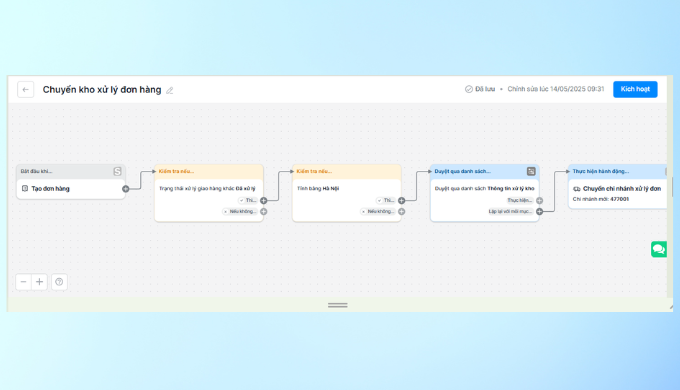This screenshot has height=390, width=680.
Task: Open the S icon on the Bắt đầu khi node
Action: [x=117, y=171]
